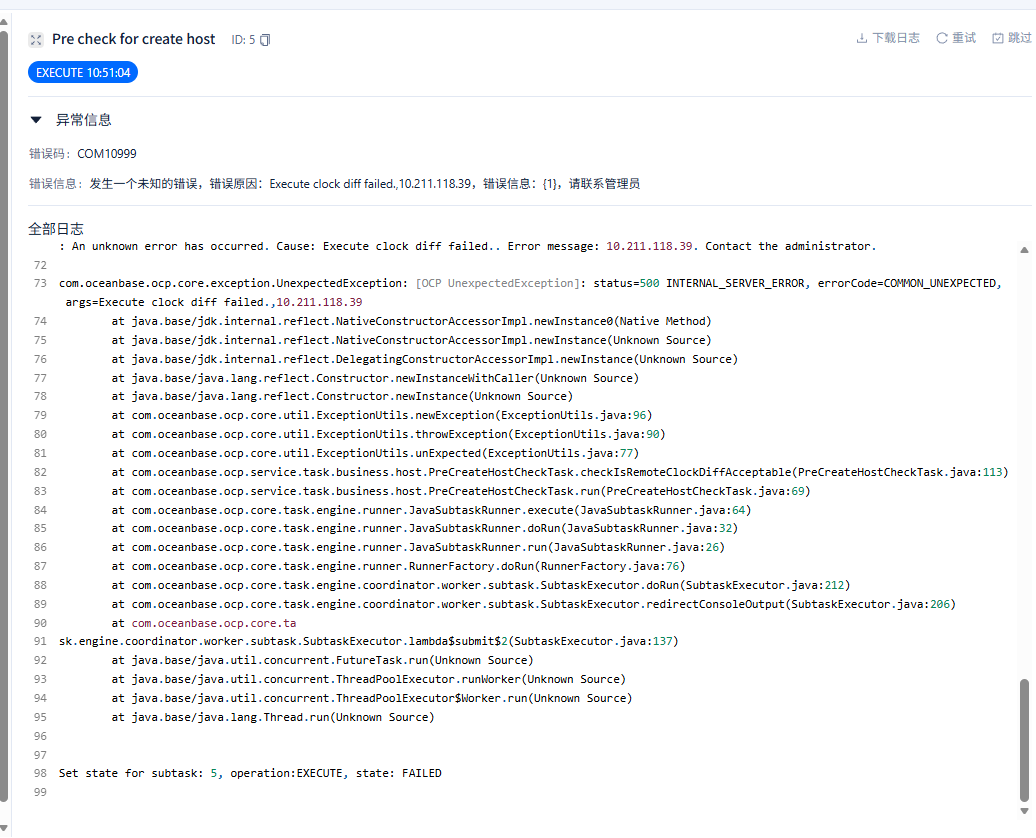The width and height of the screenshot is (1036, 838).
Task: Click the error code COM10999 text
Action: 107,154
